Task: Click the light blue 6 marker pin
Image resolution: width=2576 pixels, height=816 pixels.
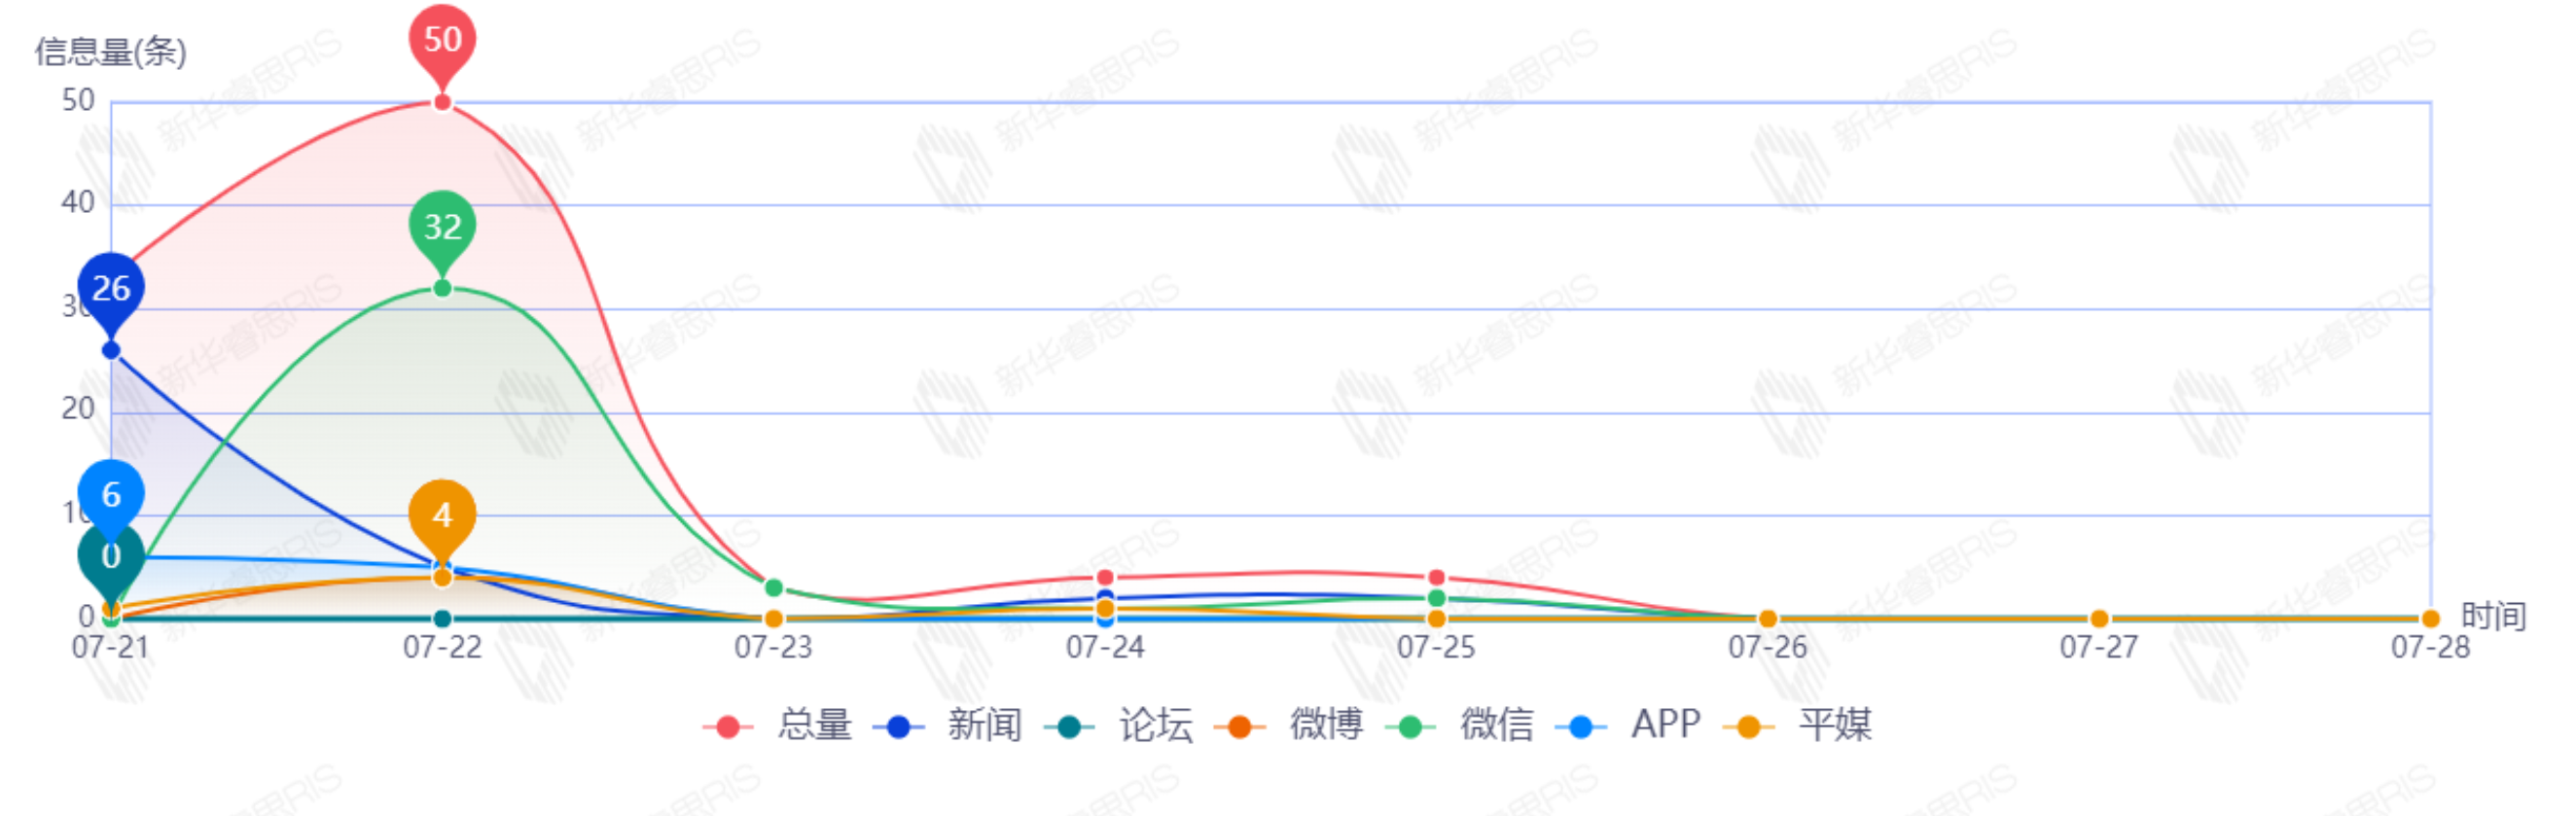Action: coord(111,497)
